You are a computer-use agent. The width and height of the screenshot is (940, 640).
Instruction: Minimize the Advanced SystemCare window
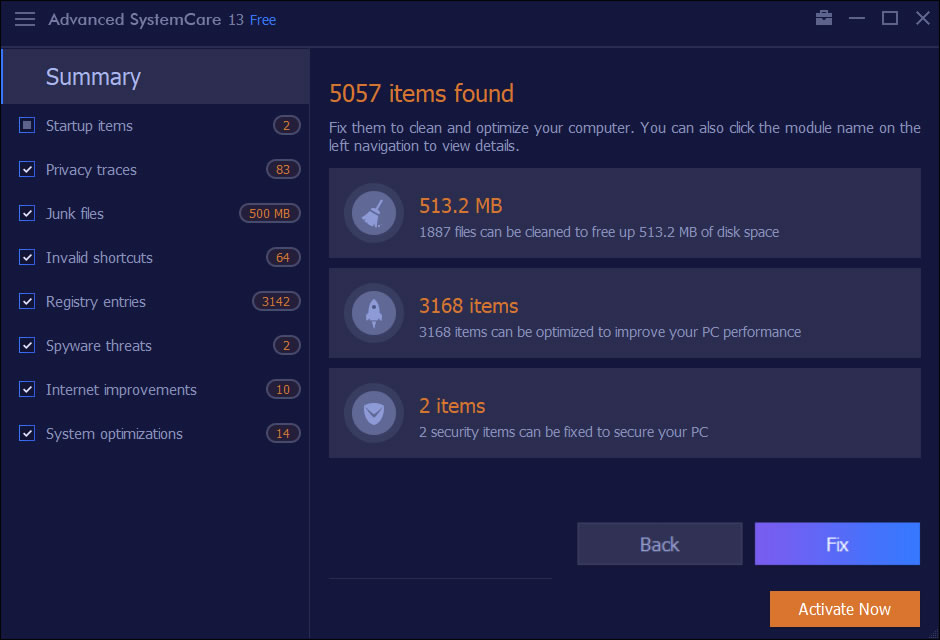click(857, 19)
